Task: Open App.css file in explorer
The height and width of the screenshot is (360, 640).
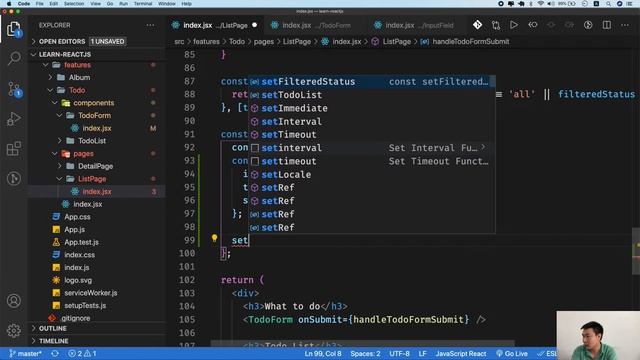Action: (77, 217)
